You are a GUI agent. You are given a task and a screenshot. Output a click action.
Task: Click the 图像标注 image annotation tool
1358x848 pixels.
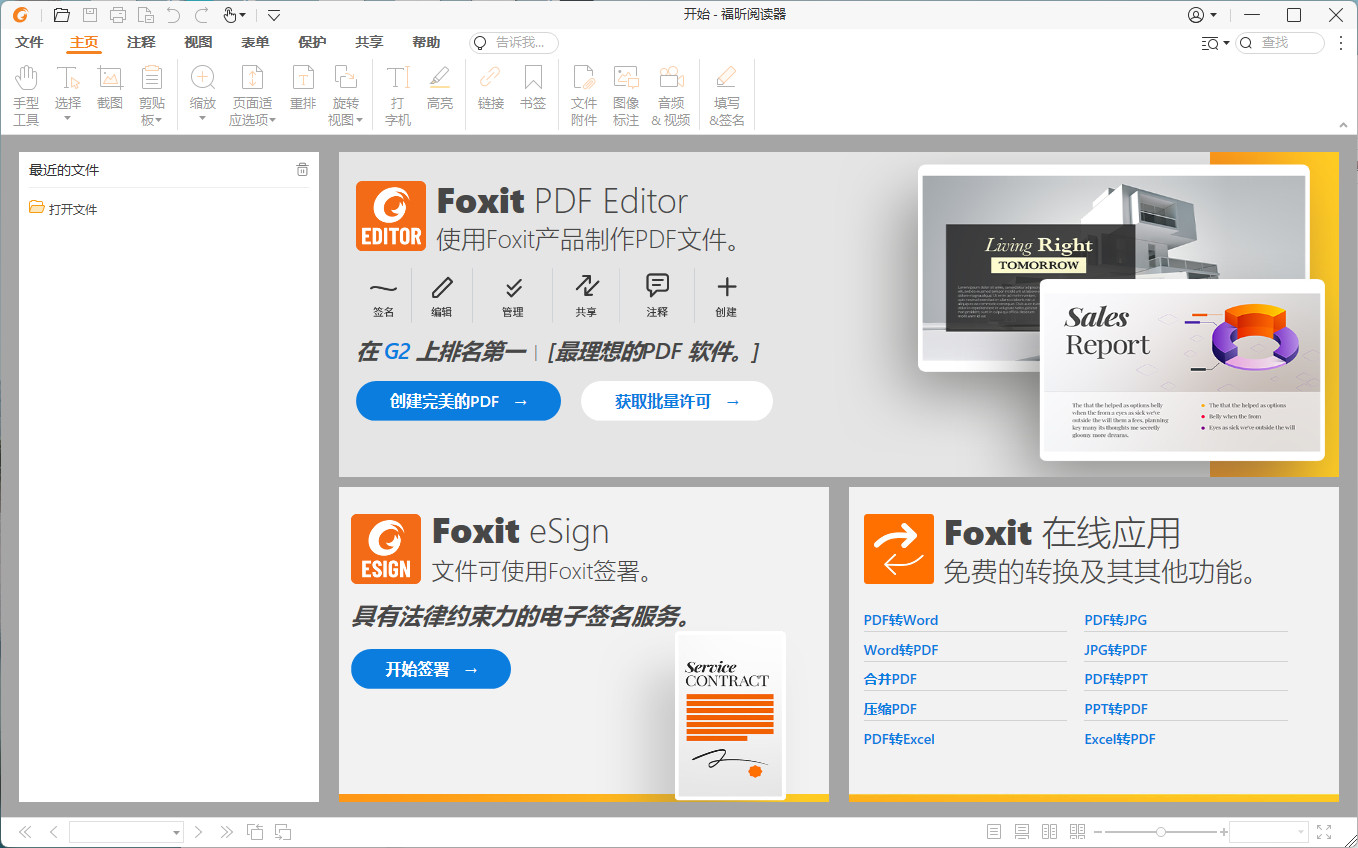click(x=626, y=96)
